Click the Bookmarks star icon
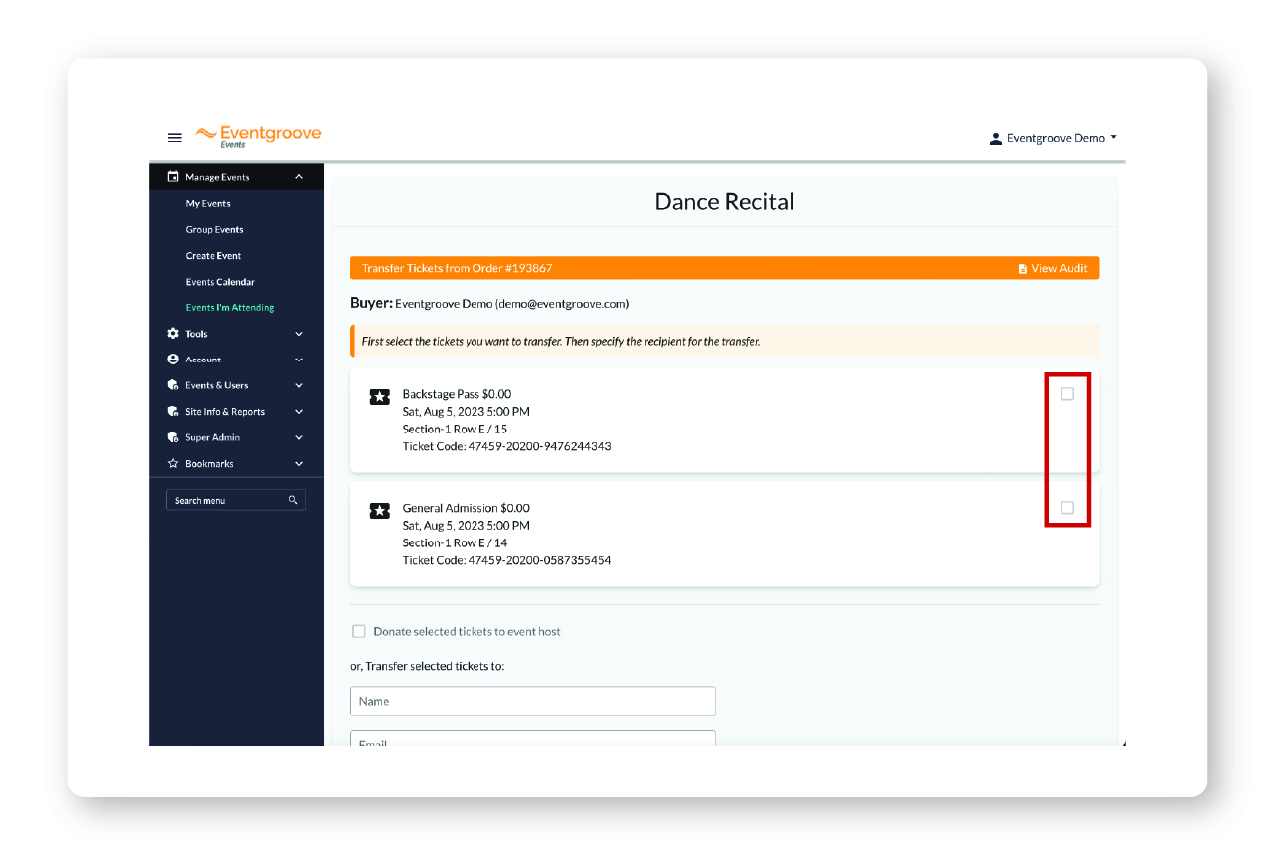The image size is (1275, 864). [173, 463]
